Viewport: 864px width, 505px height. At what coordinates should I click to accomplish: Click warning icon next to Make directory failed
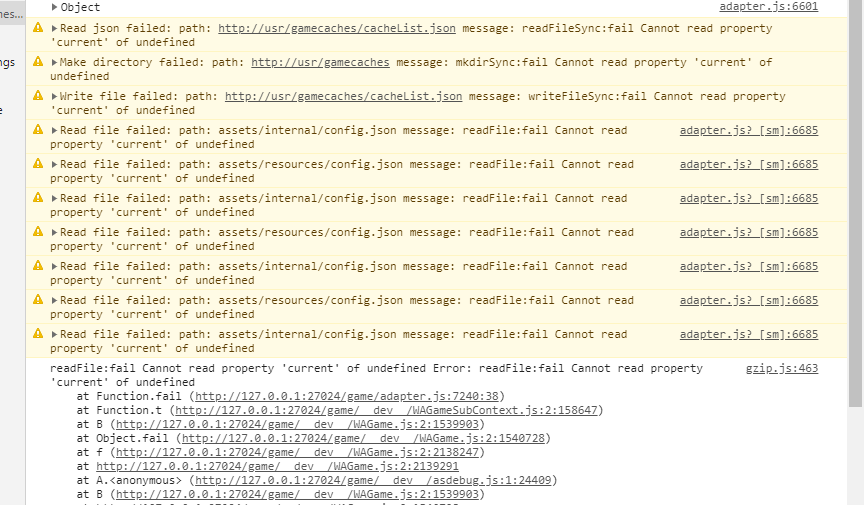tap(38, 62)
